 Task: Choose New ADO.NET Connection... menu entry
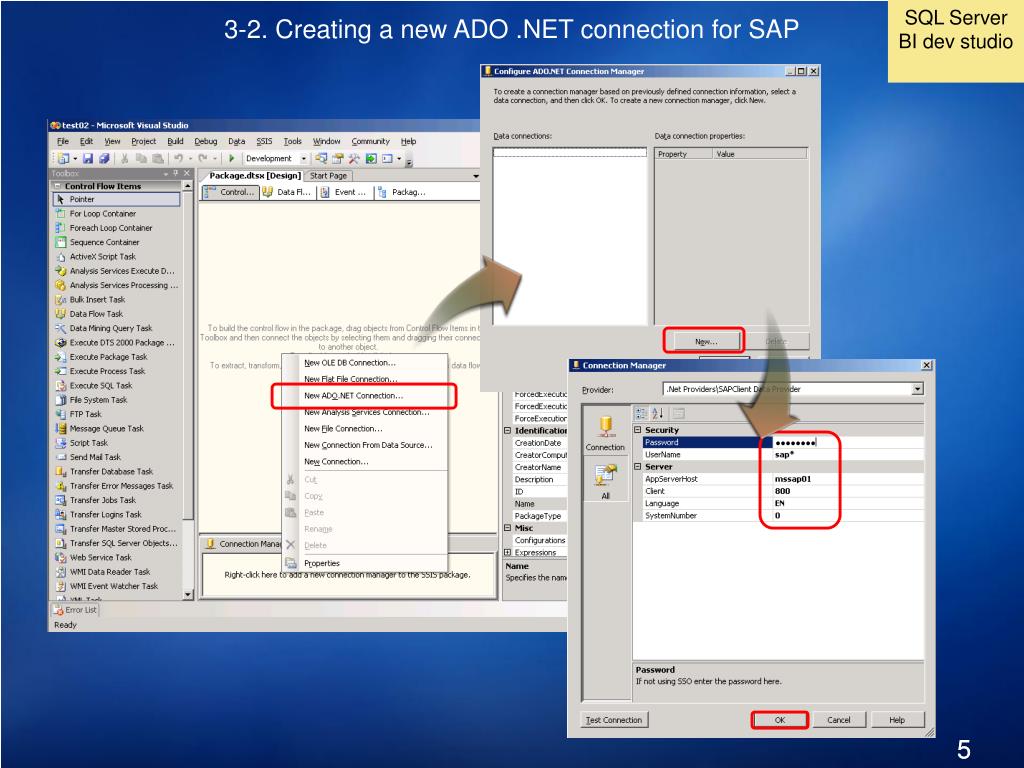(x=364, y=396)
